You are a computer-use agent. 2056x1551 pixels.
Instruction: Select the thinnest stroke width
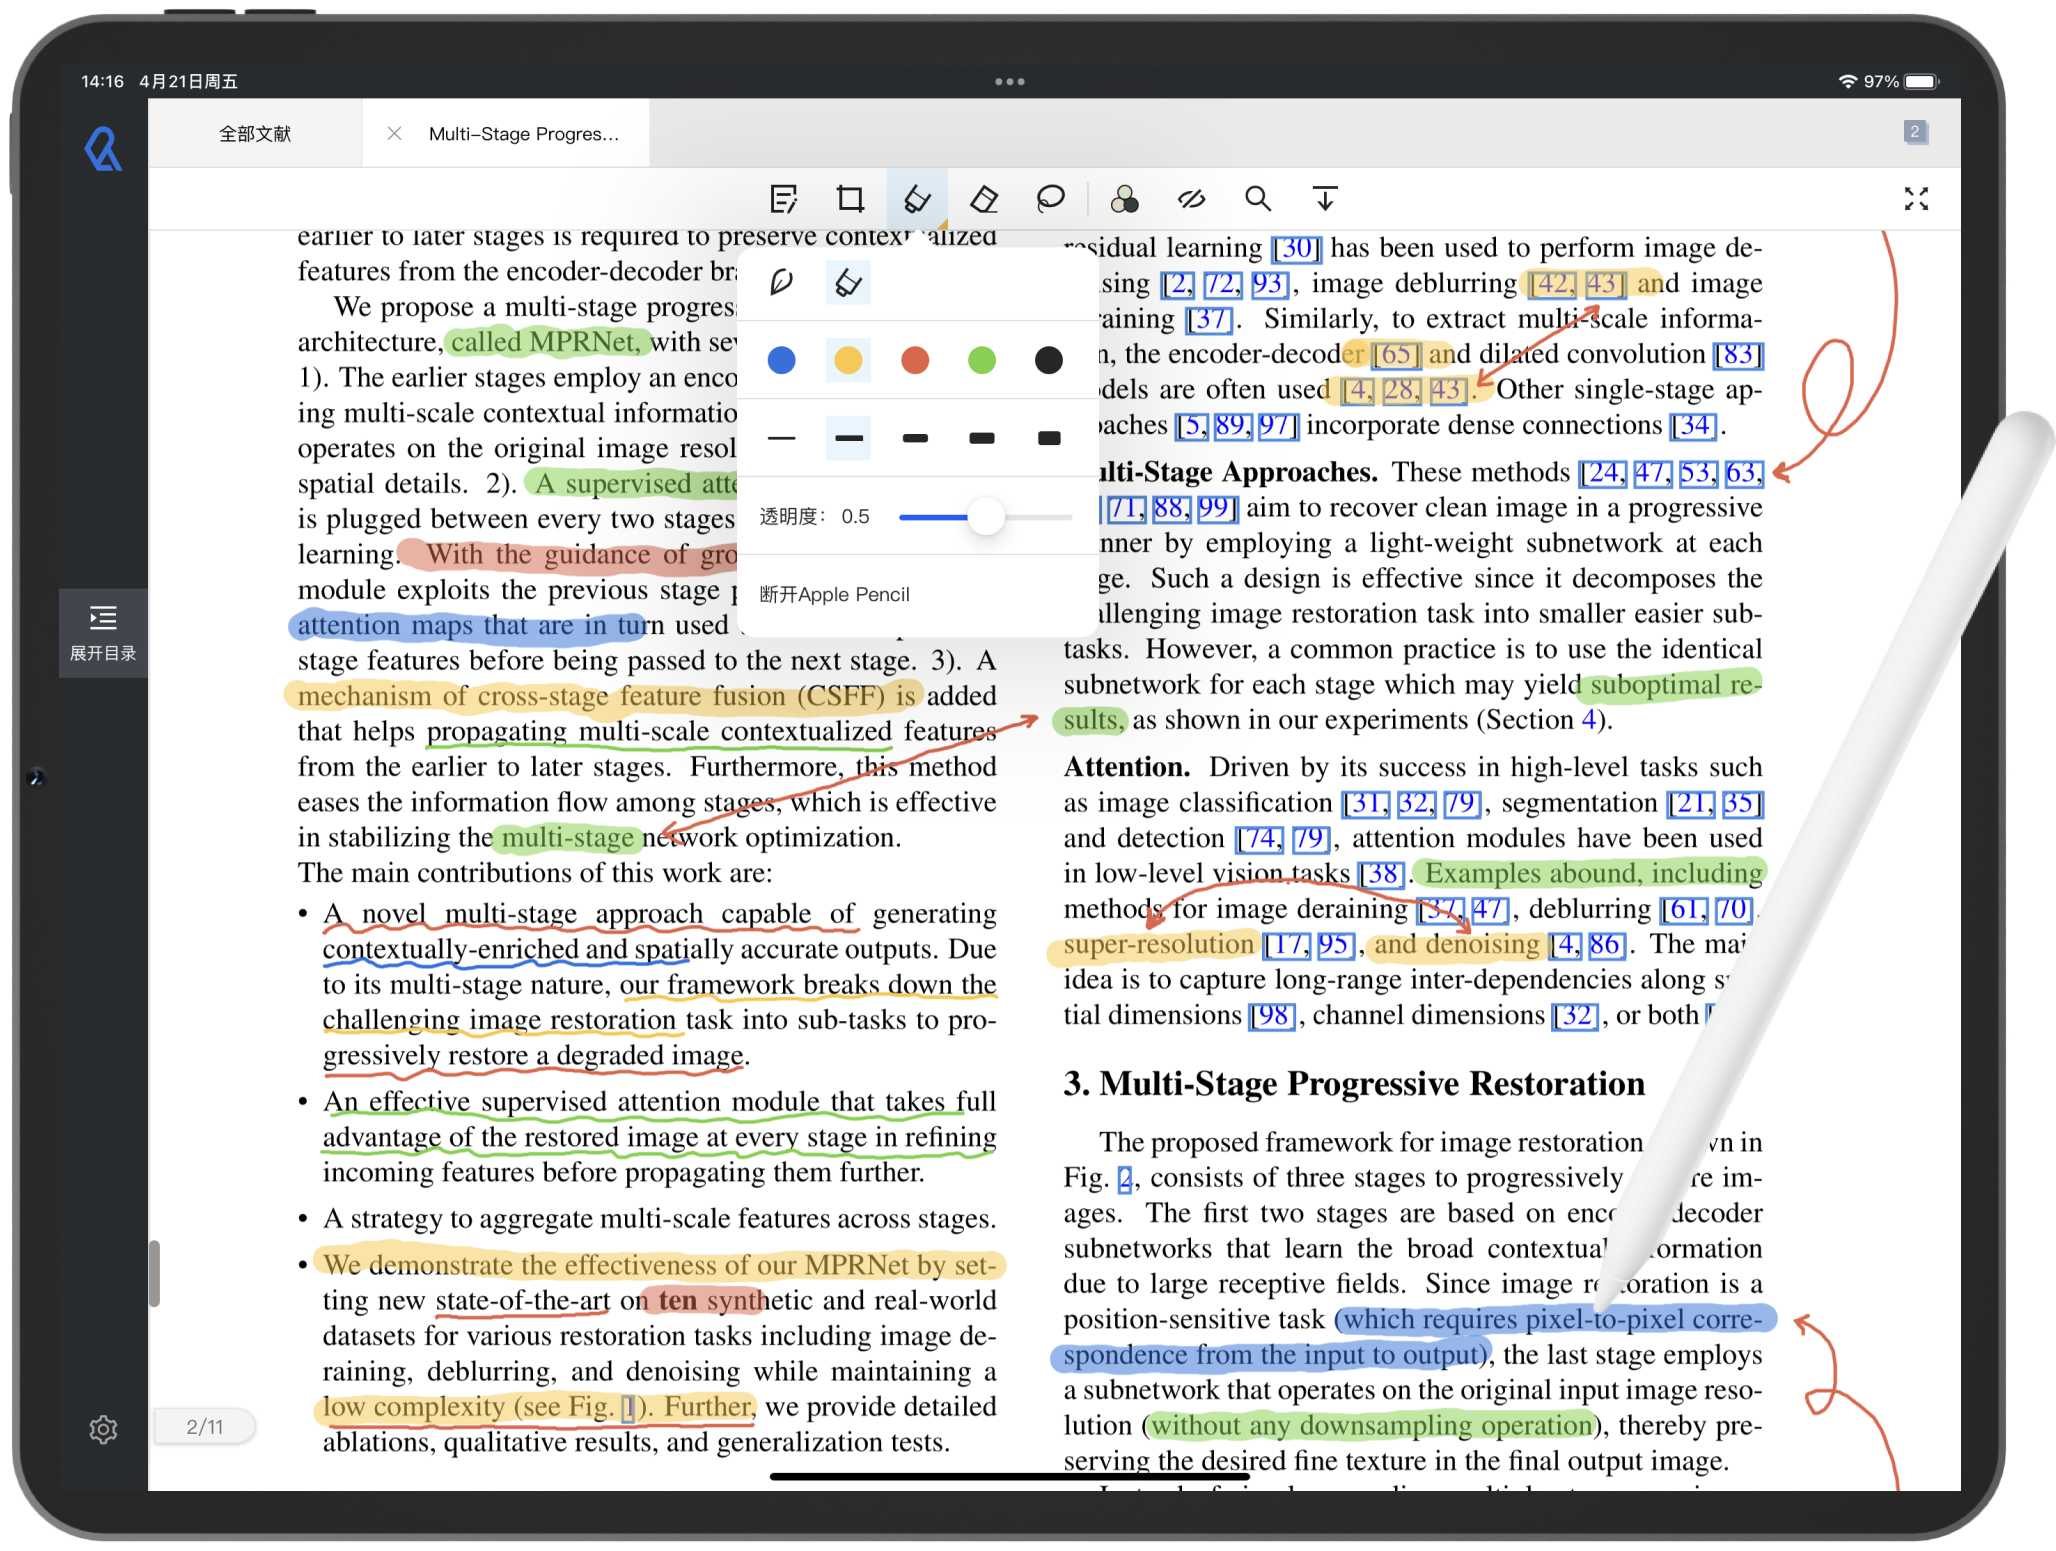tap(781, 438)
